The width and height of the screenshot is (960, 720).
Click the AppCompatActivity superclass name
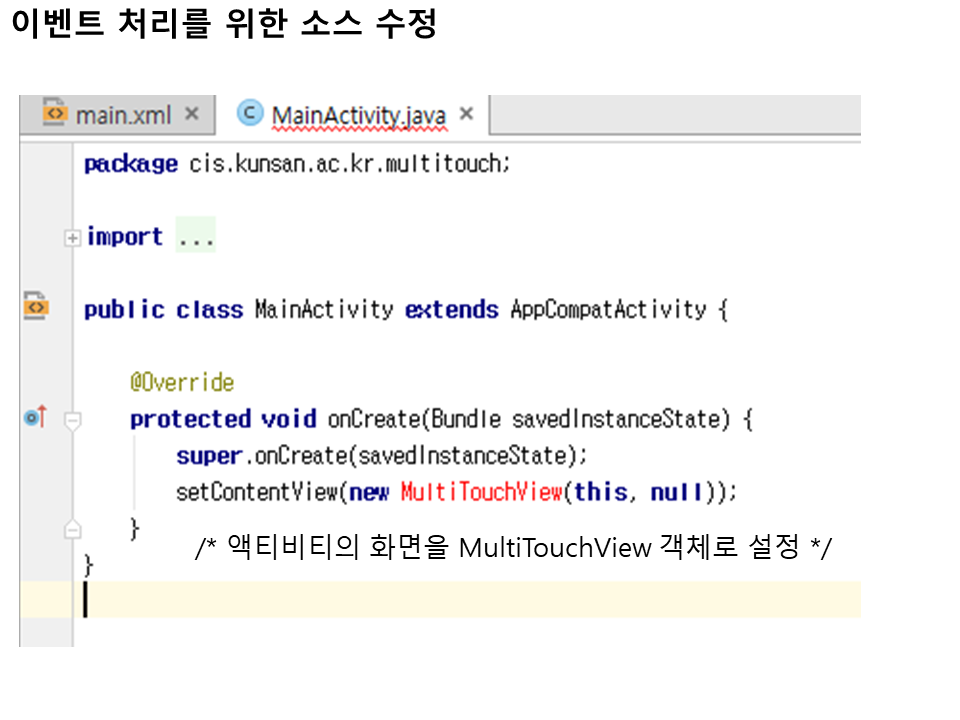[x=608, y=310]
